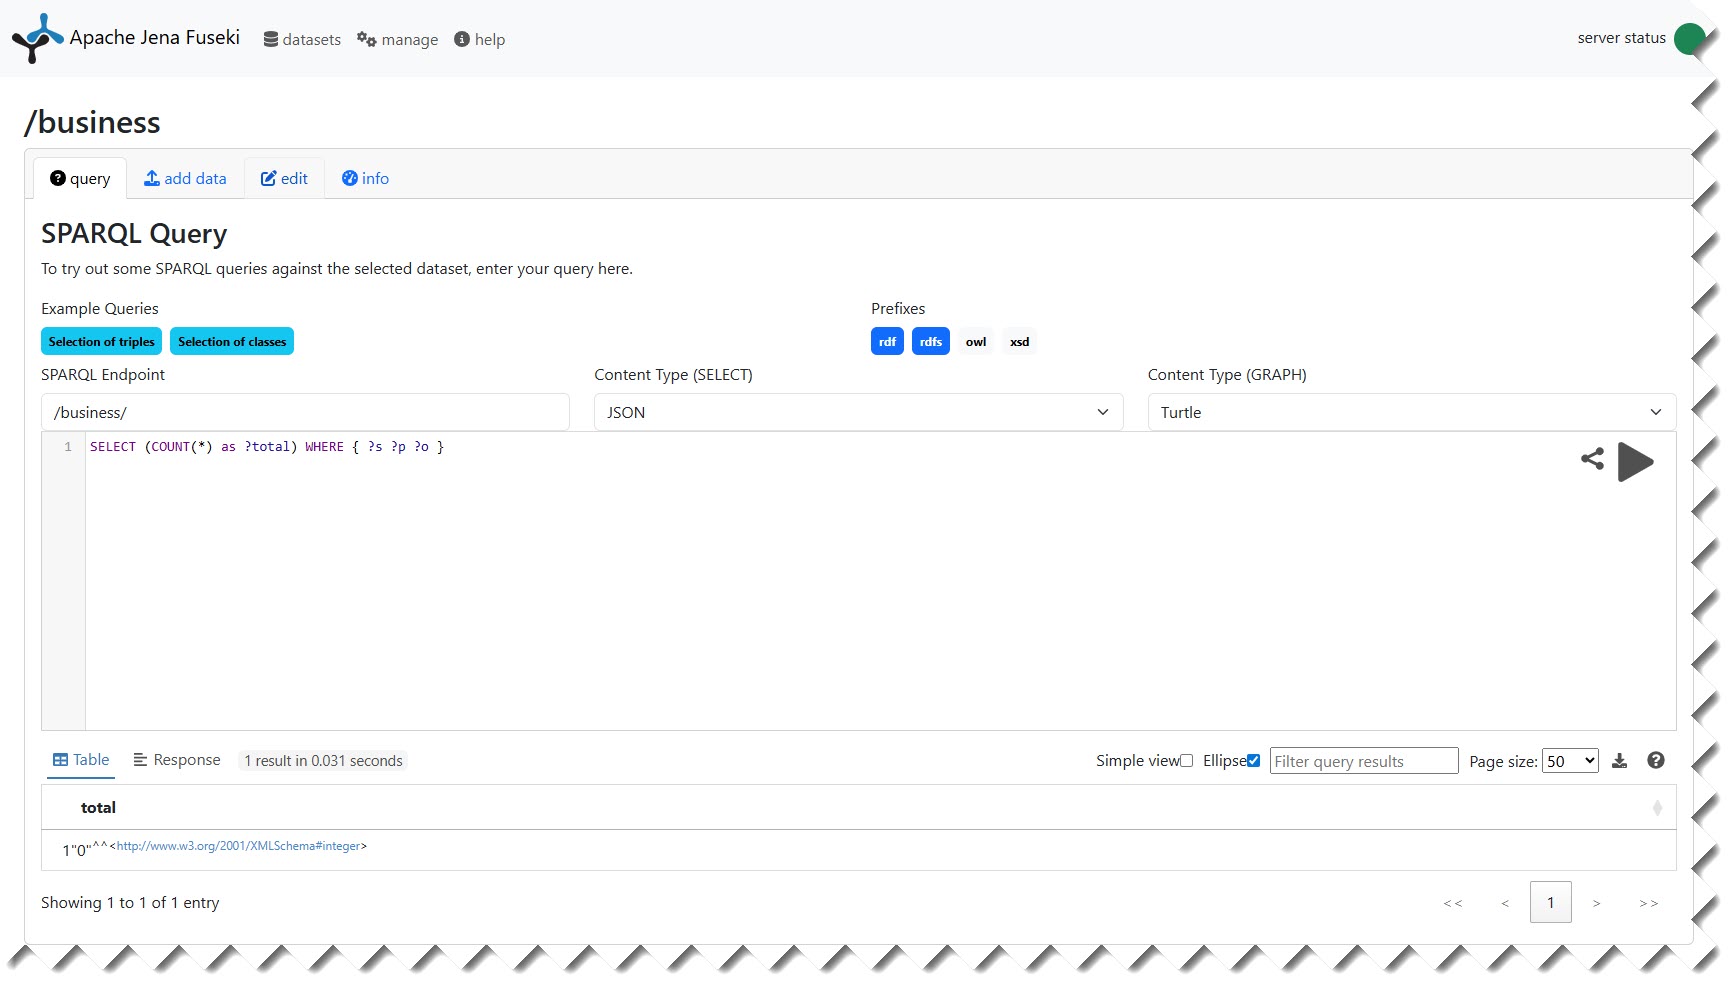This screenshot has width=1731, height=985.
Task: Enable the Simple view checkbox
Action: [1187, 761]
